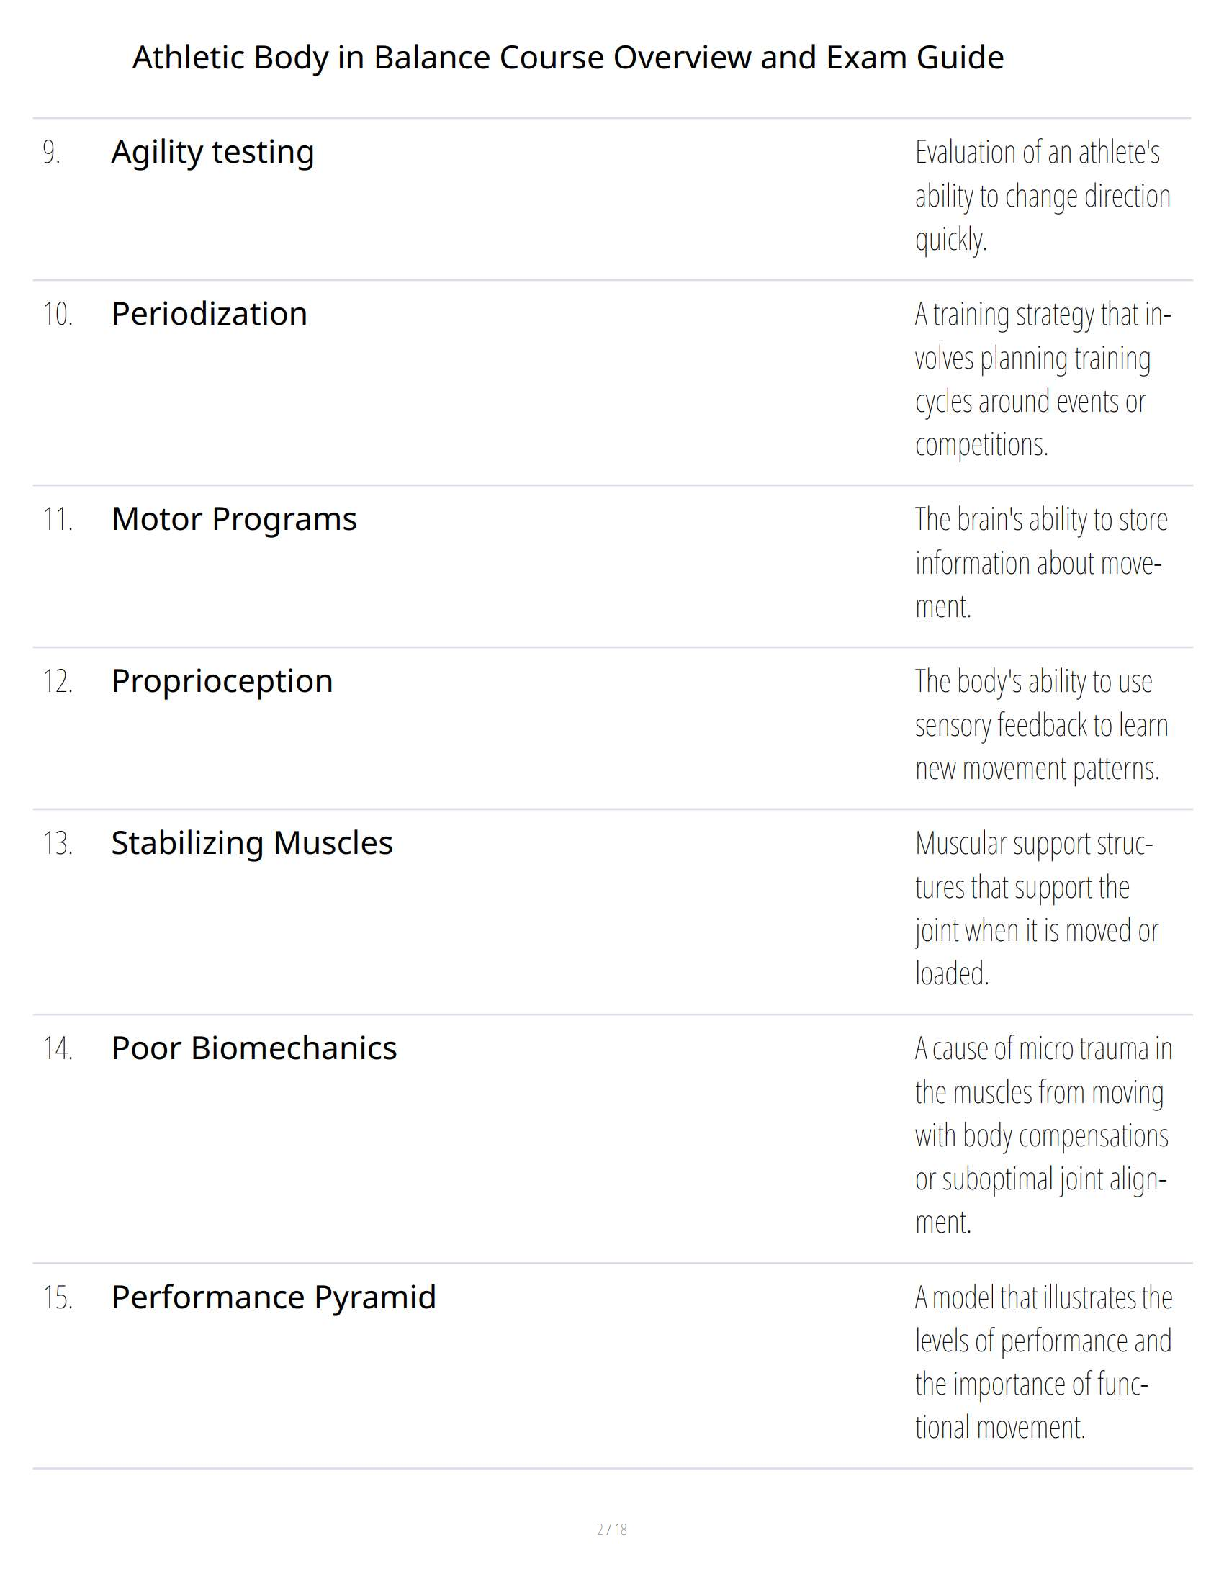Click item number 12 beside Proprioception
1224x1584 pixels.
57,682
